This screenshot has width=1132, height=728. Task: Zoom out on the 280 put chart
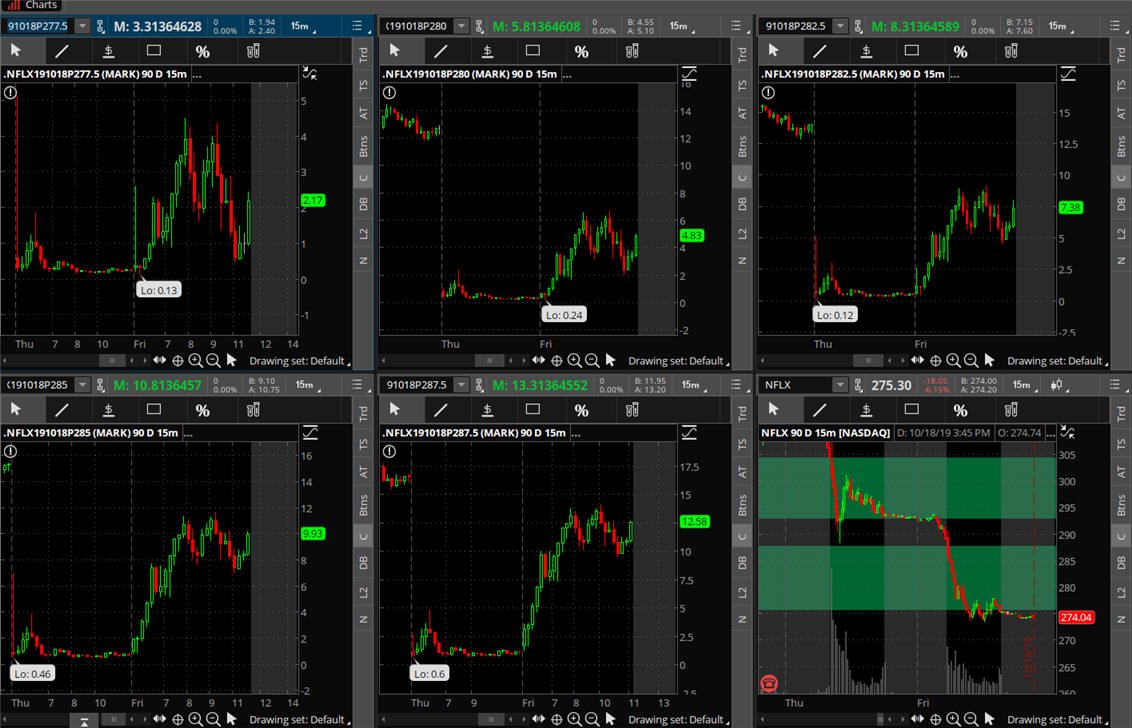(592, 360)
